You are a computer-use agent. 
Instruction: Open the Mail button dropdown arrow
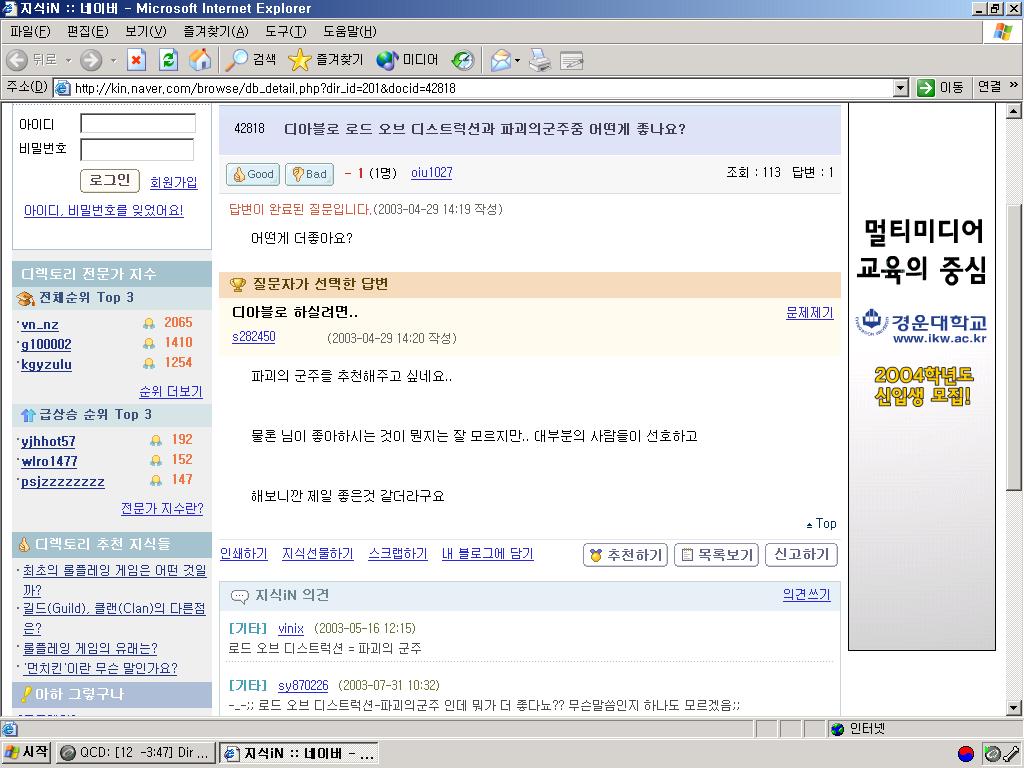point(517,60)
